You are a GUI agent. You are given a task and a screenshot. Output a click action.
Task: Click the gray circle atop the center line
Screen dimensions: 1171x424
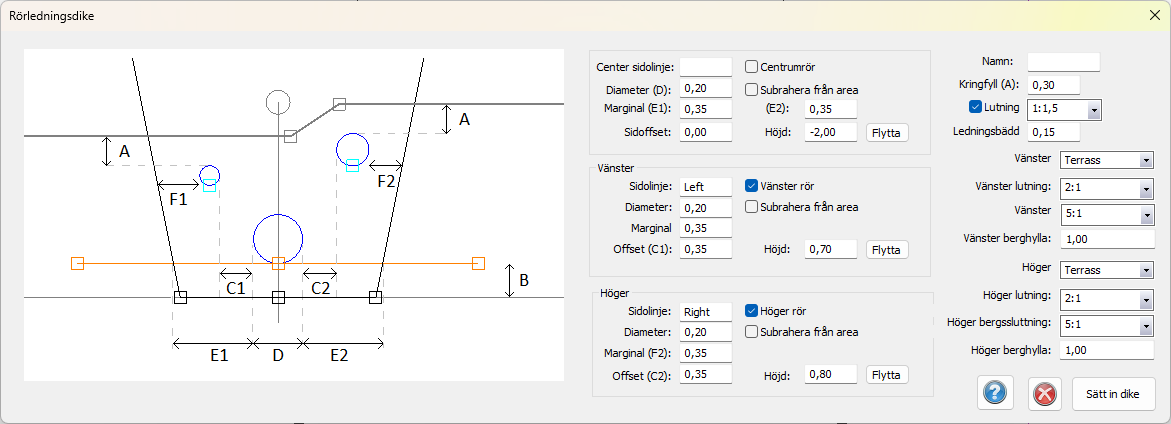pyautogui.click(x=278, y=101)
